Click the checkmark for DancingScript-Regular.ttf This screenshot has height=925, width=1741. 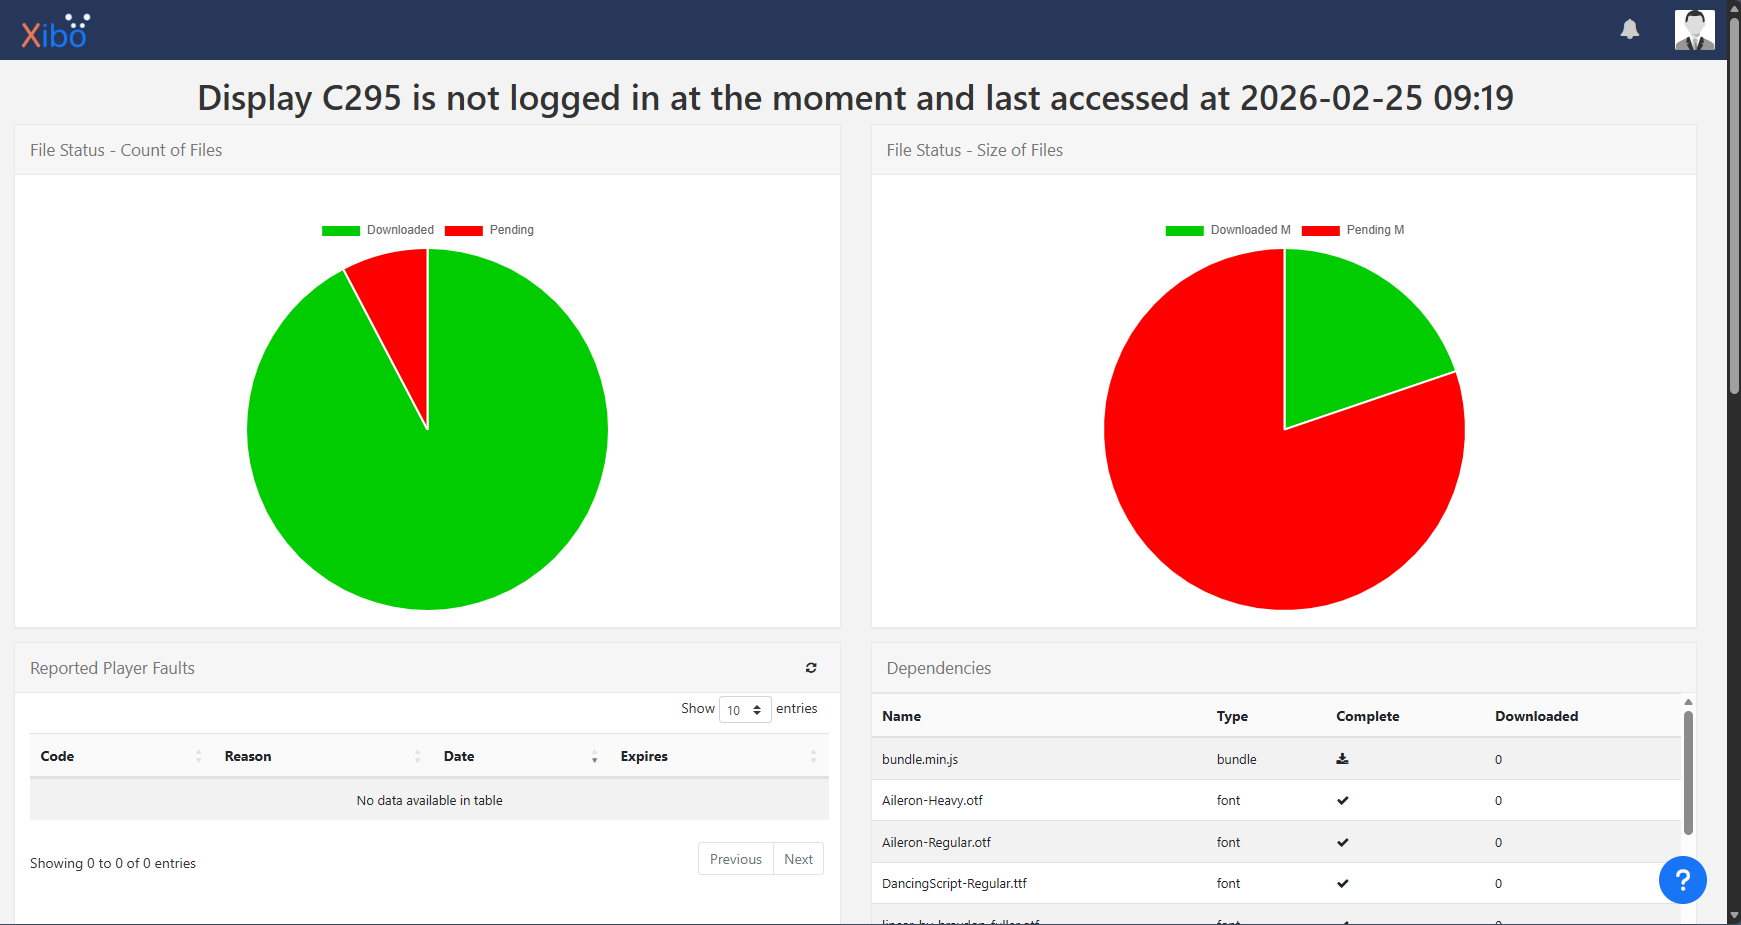1342,883
